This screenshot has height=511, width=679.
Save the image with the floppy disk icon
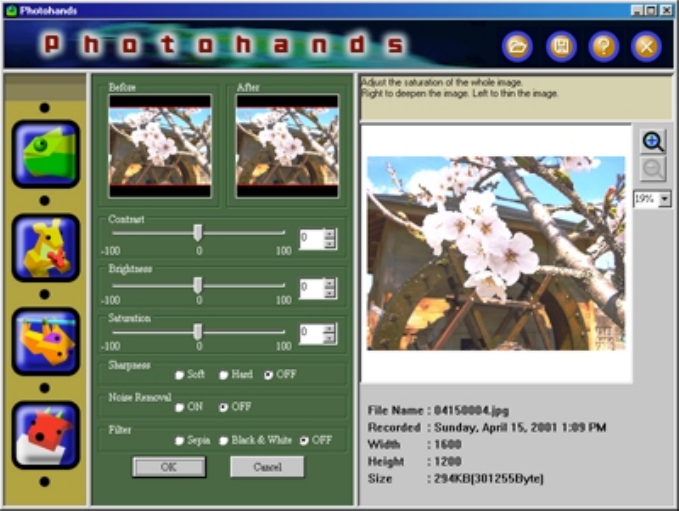coord(561,46)
